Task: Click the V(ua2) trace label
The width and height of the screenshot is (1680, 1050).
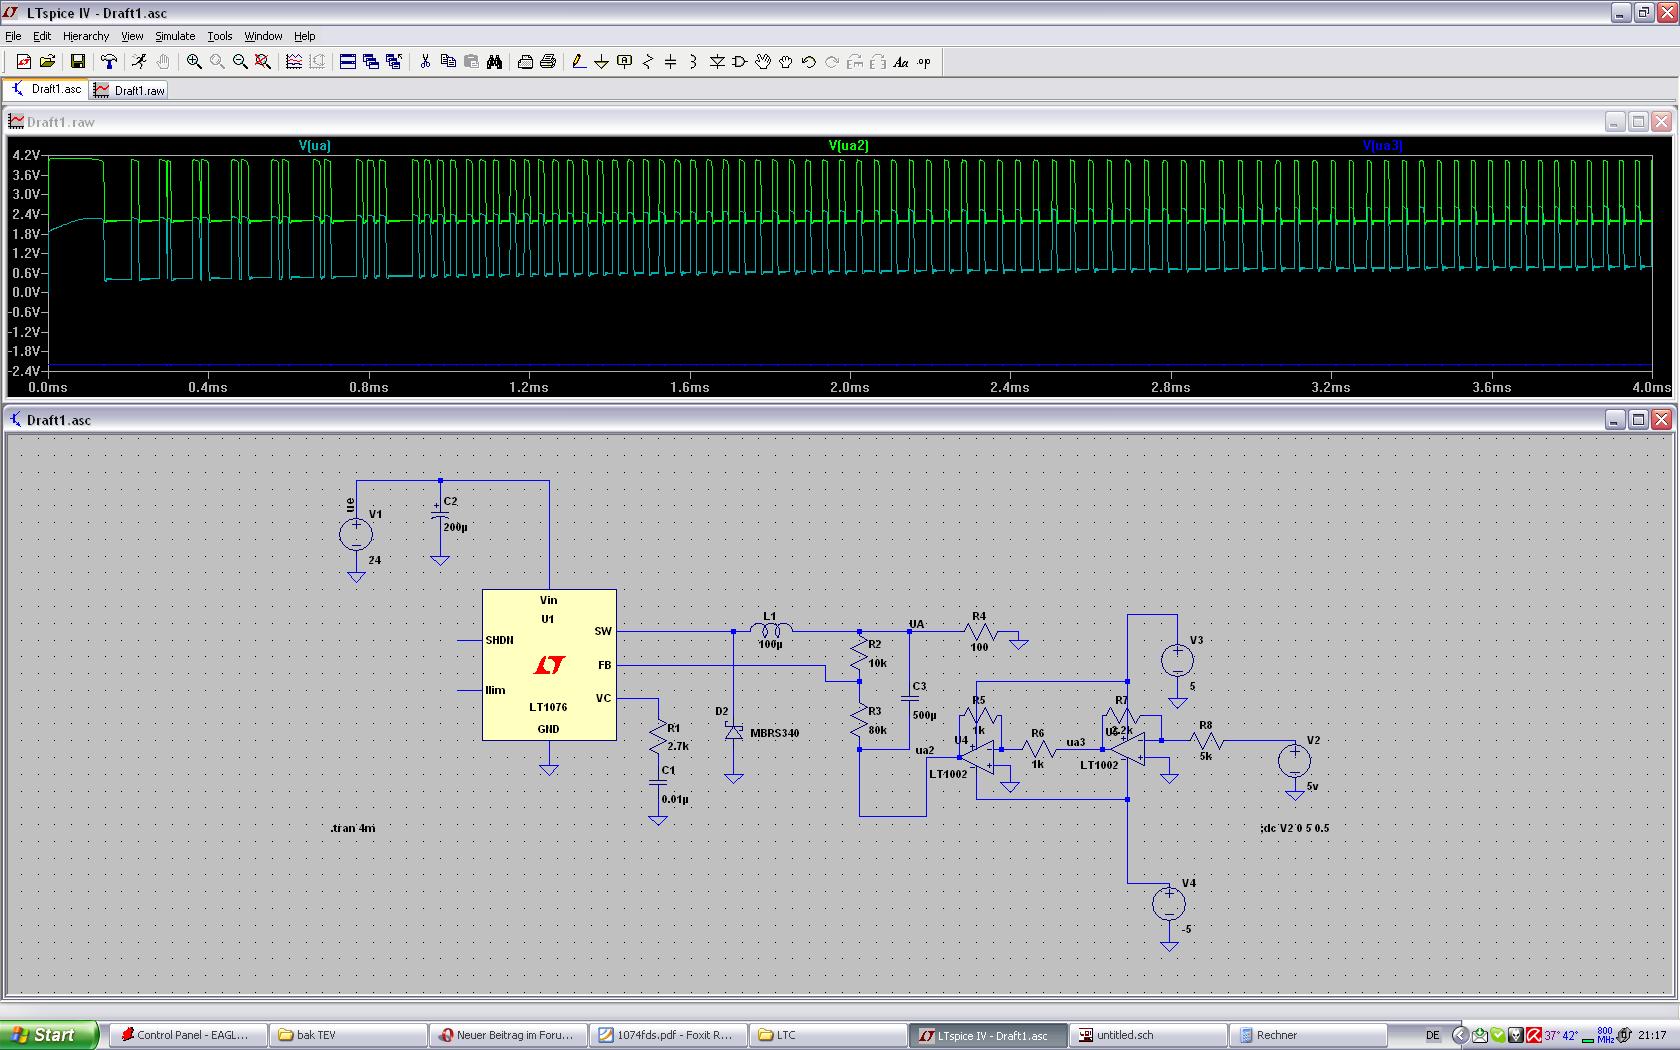Action: [849, 146]
